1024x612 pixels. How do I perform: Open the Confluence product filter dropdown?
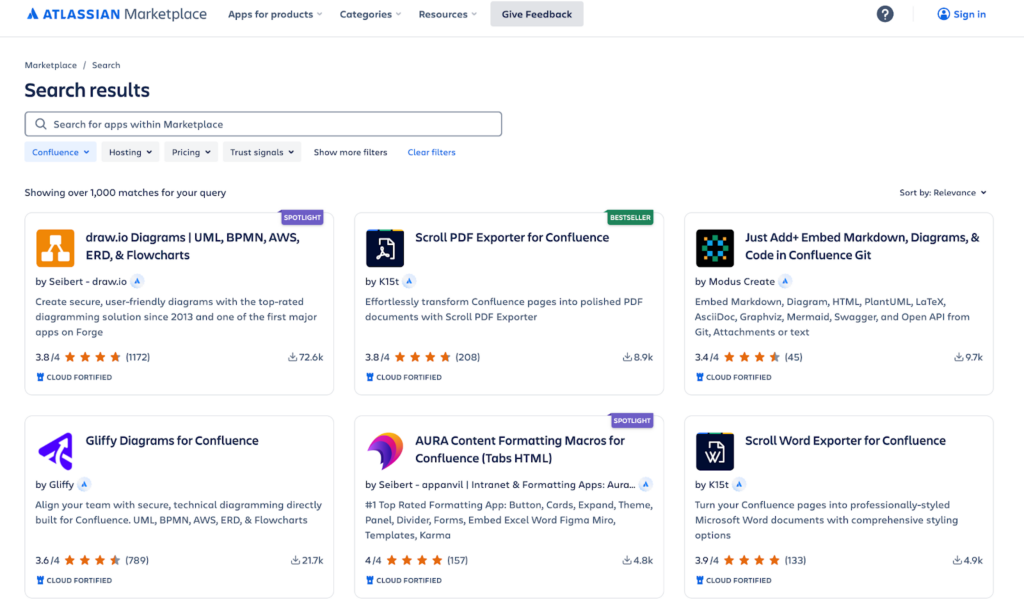(x=60, y=152)
